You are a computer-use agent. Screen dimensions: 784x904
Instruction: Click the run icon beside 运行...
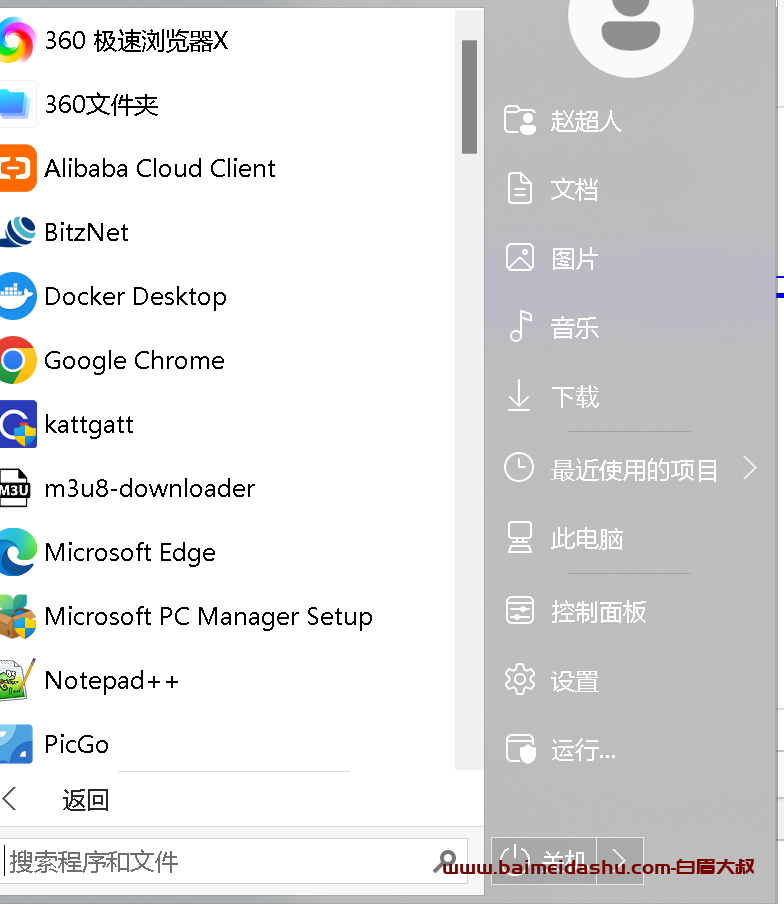coord(521,749)
